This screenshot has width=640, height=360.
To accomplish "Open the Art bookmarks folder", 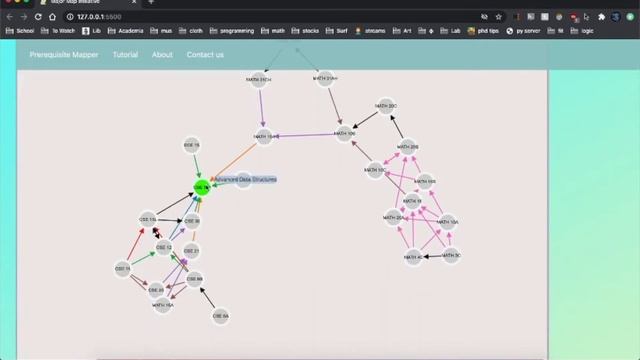I will tap(402, 31).
